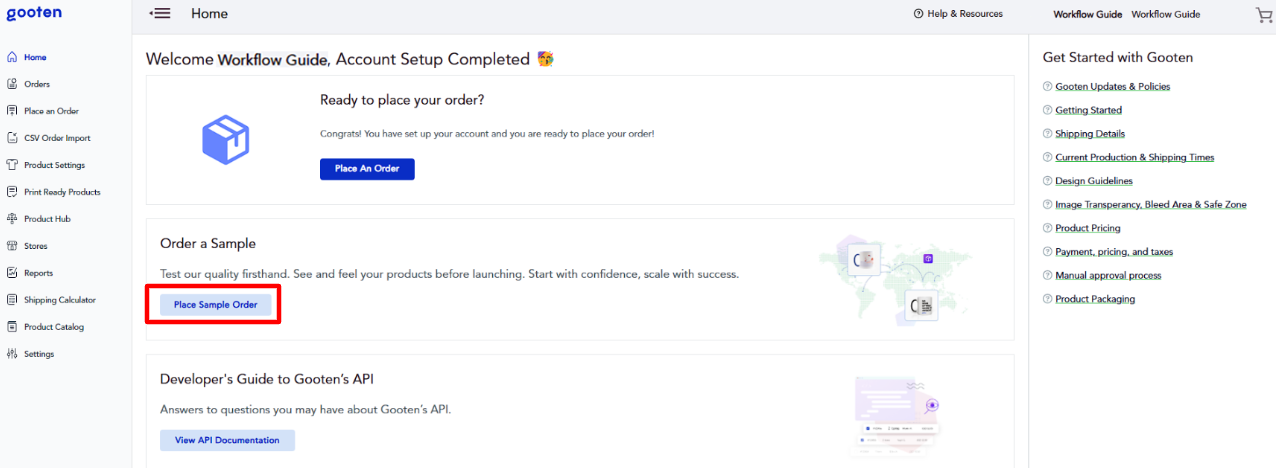Collapse the sidebar with hamburger icon

(160, 13)
